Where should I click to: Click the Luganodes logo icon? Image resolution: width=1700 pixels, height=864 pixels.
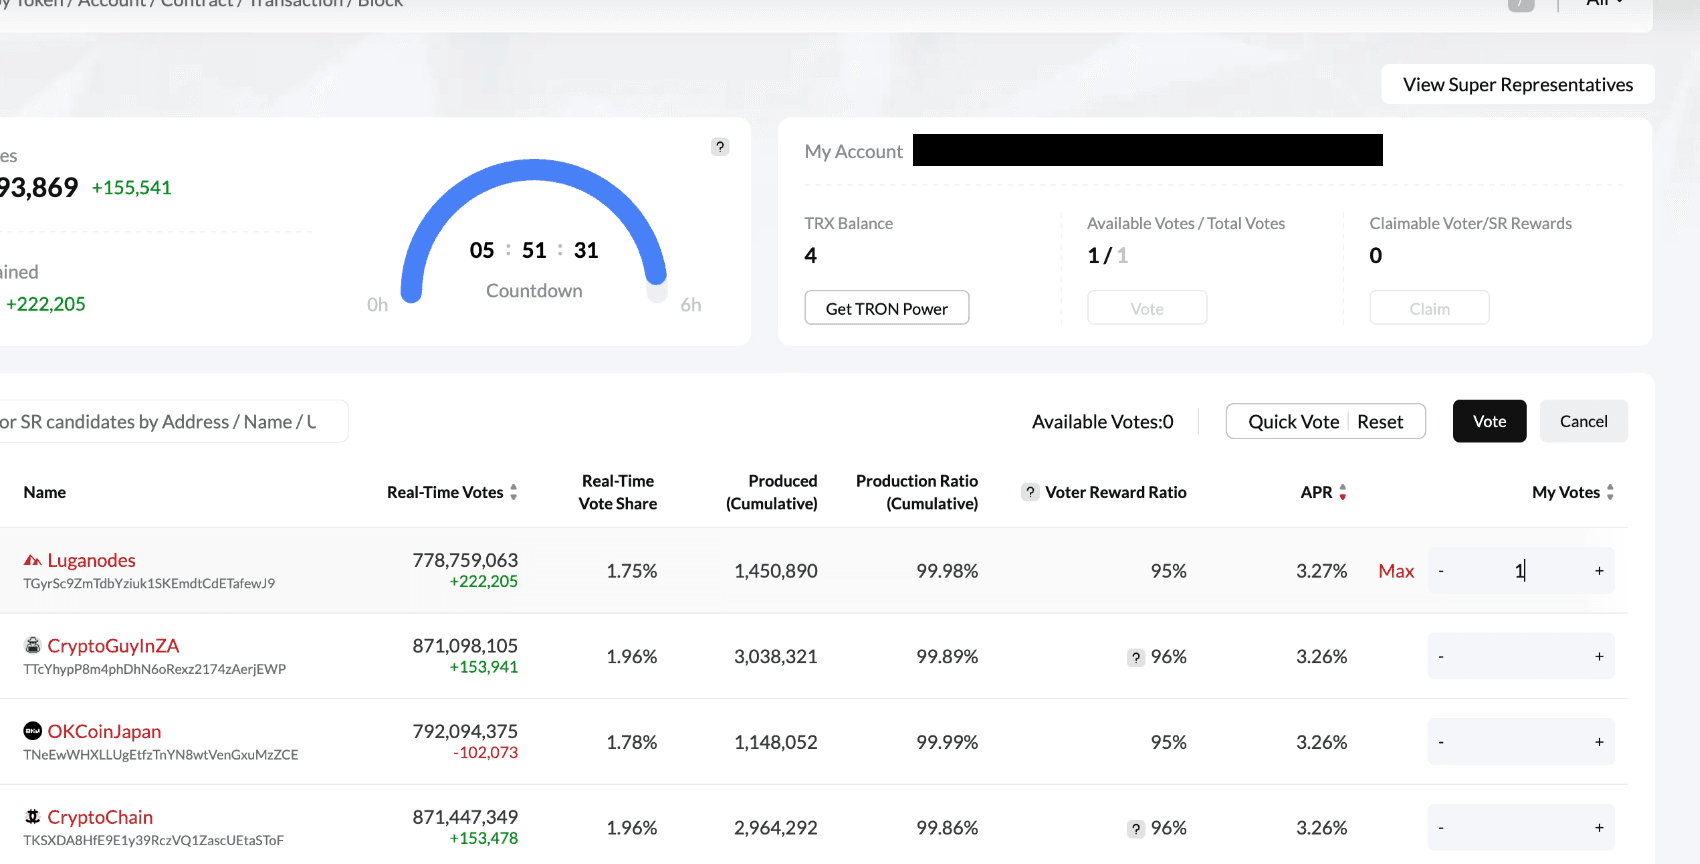pyautogui.click(x=33, y=560)
